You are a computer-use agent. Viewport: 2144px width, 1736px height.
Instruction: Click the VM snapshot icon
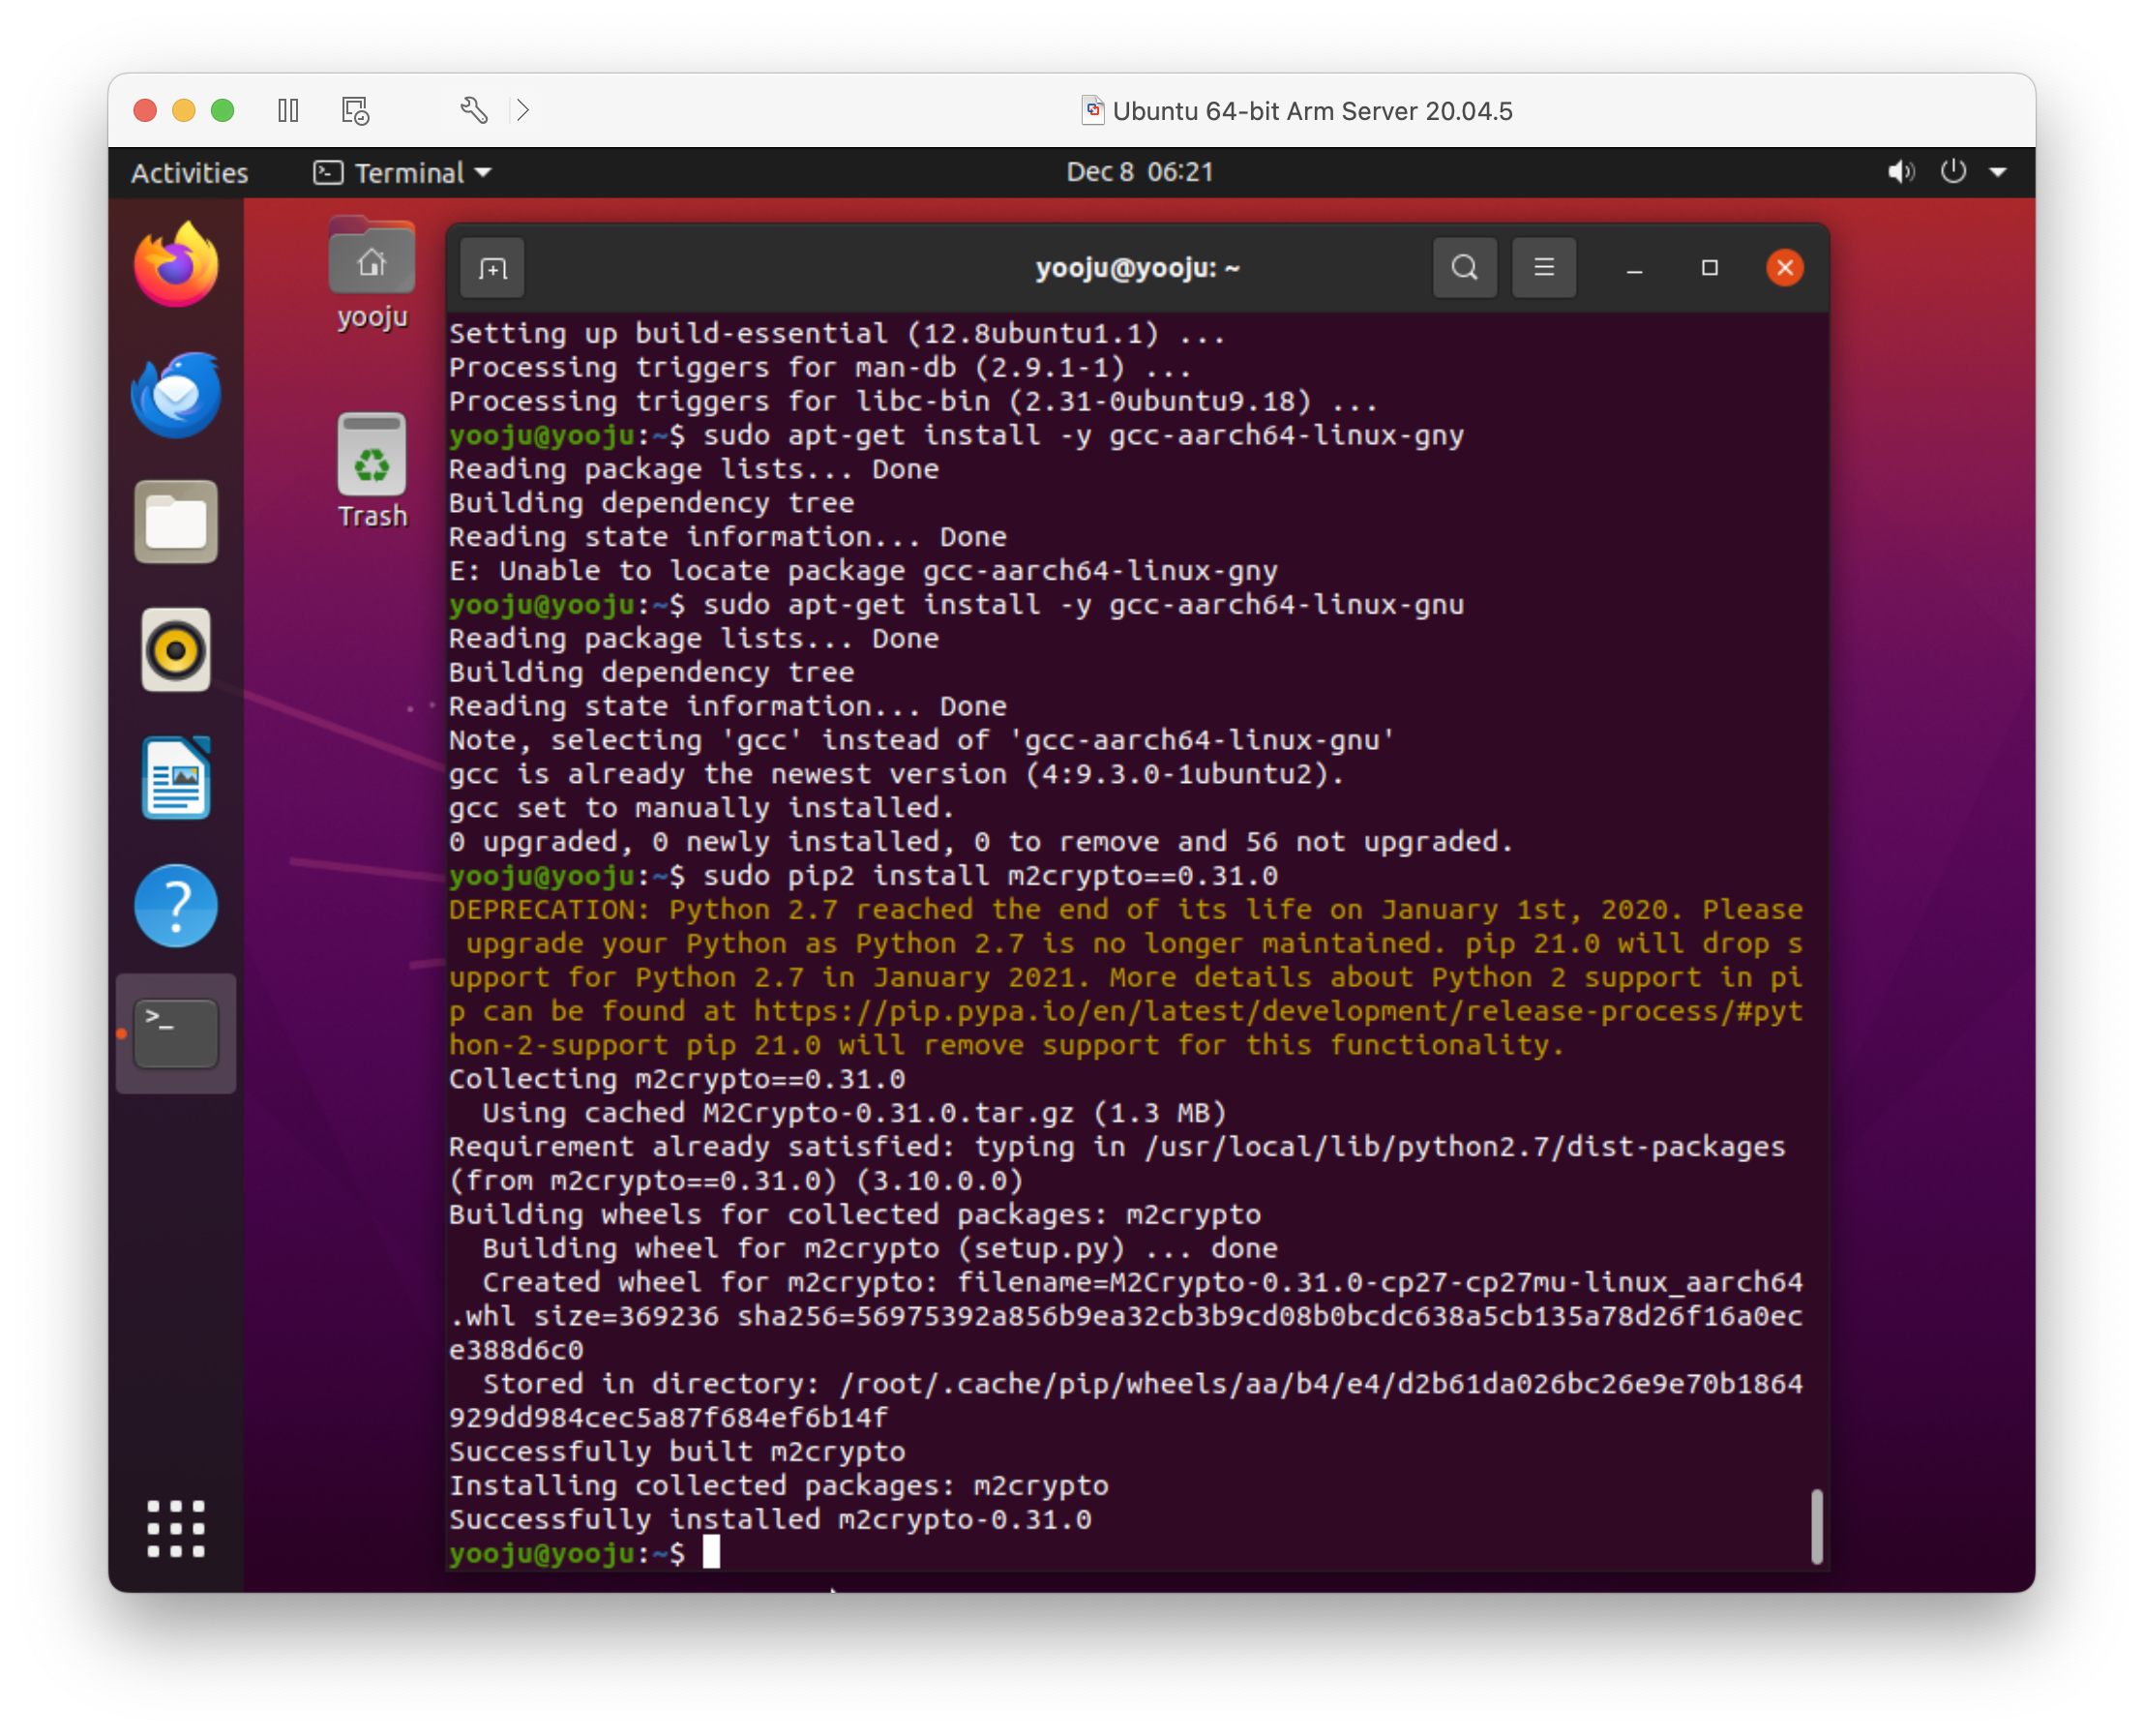click(355, 110)
